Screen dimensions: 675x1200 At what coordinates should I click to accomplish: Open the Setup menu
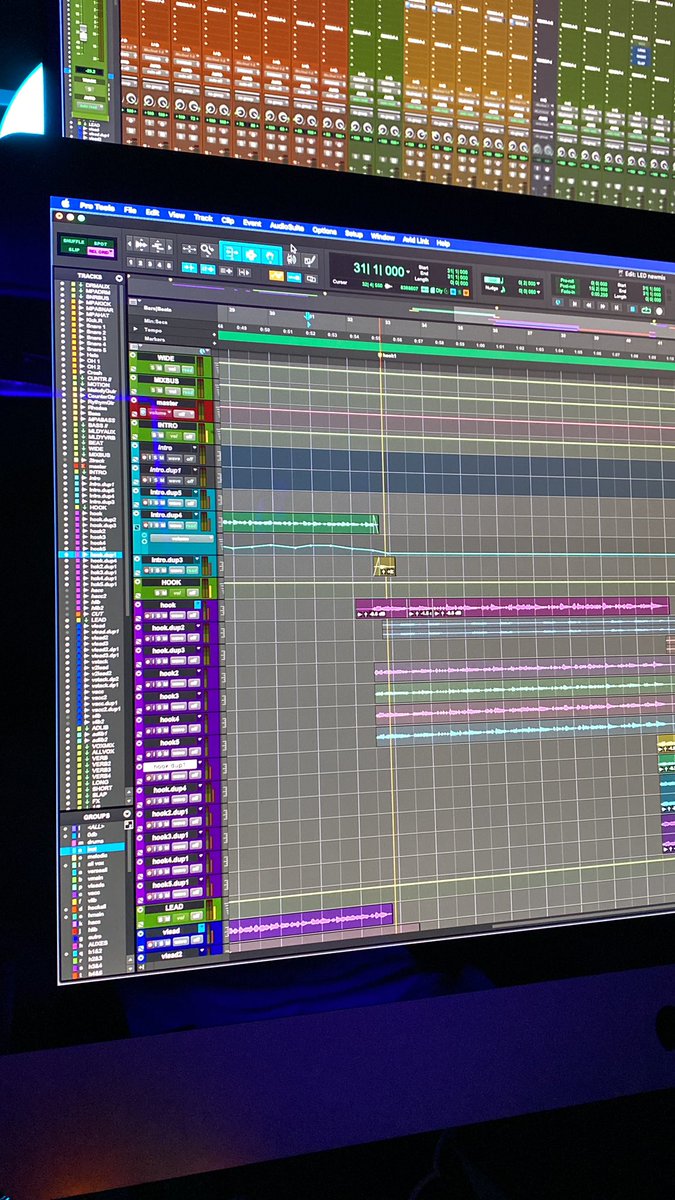click(354, 233)
